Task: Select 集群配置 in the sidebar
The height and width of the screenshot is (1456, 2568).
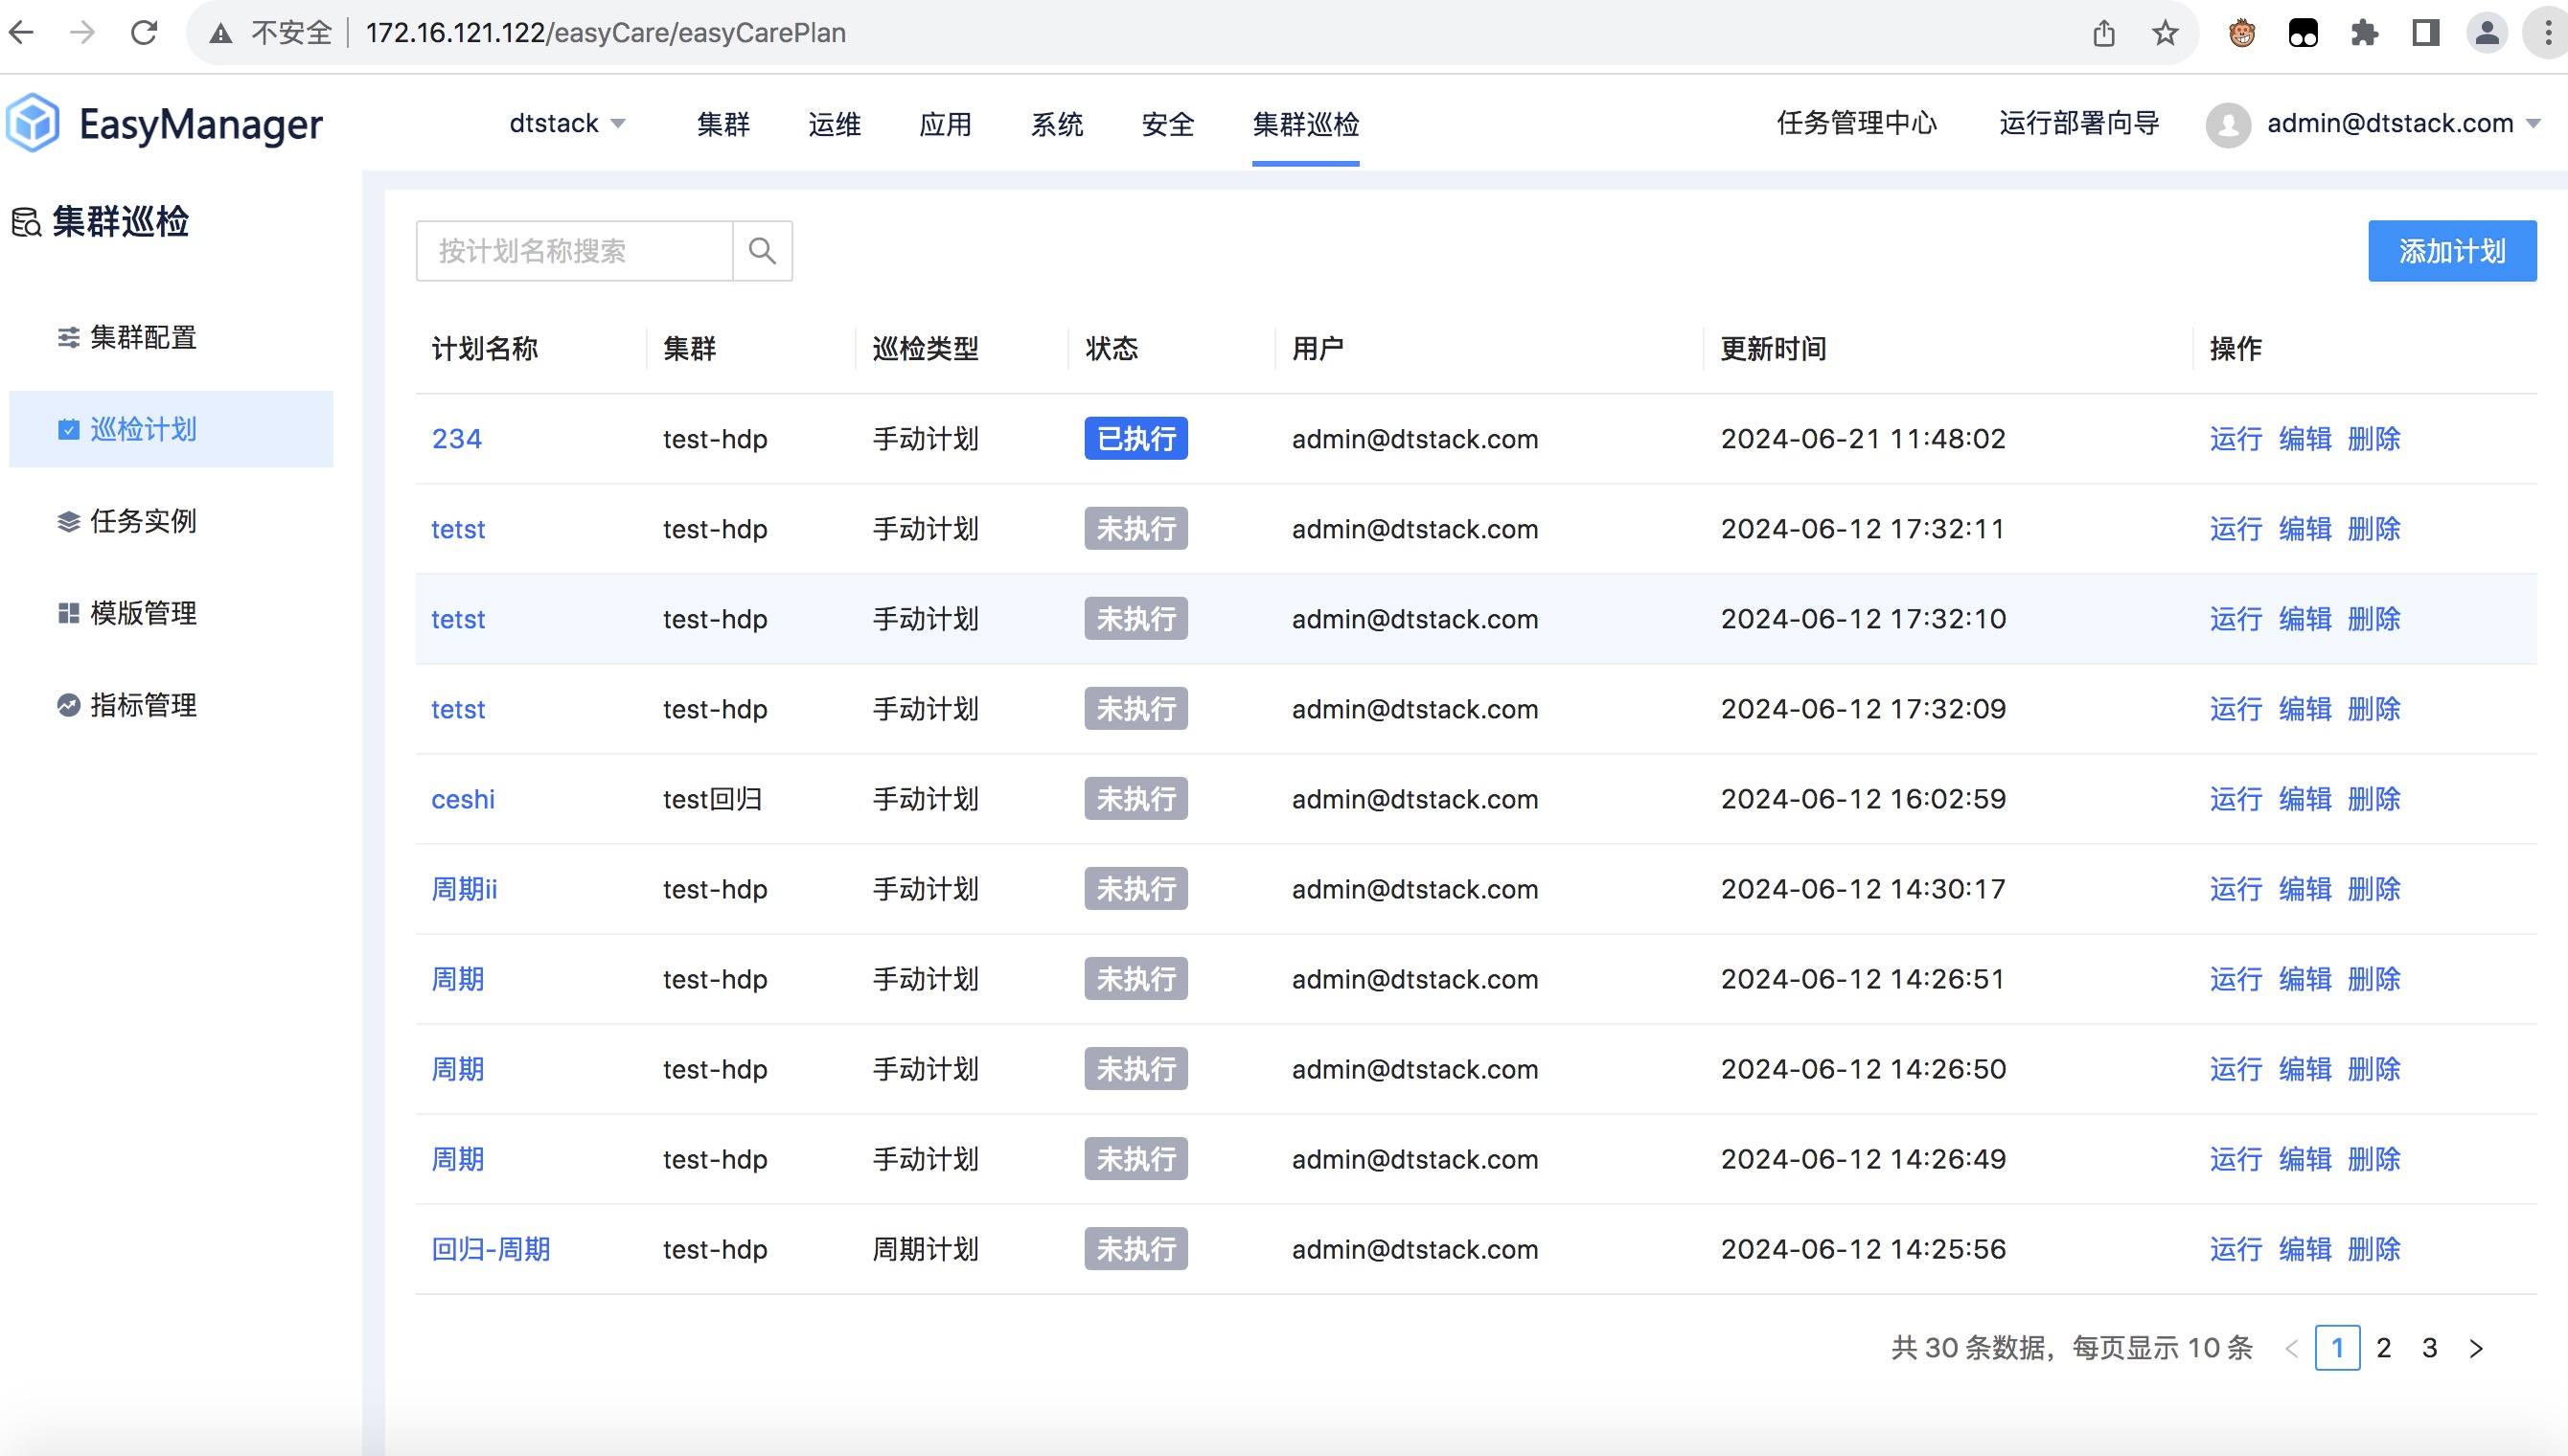Action: 171,338
